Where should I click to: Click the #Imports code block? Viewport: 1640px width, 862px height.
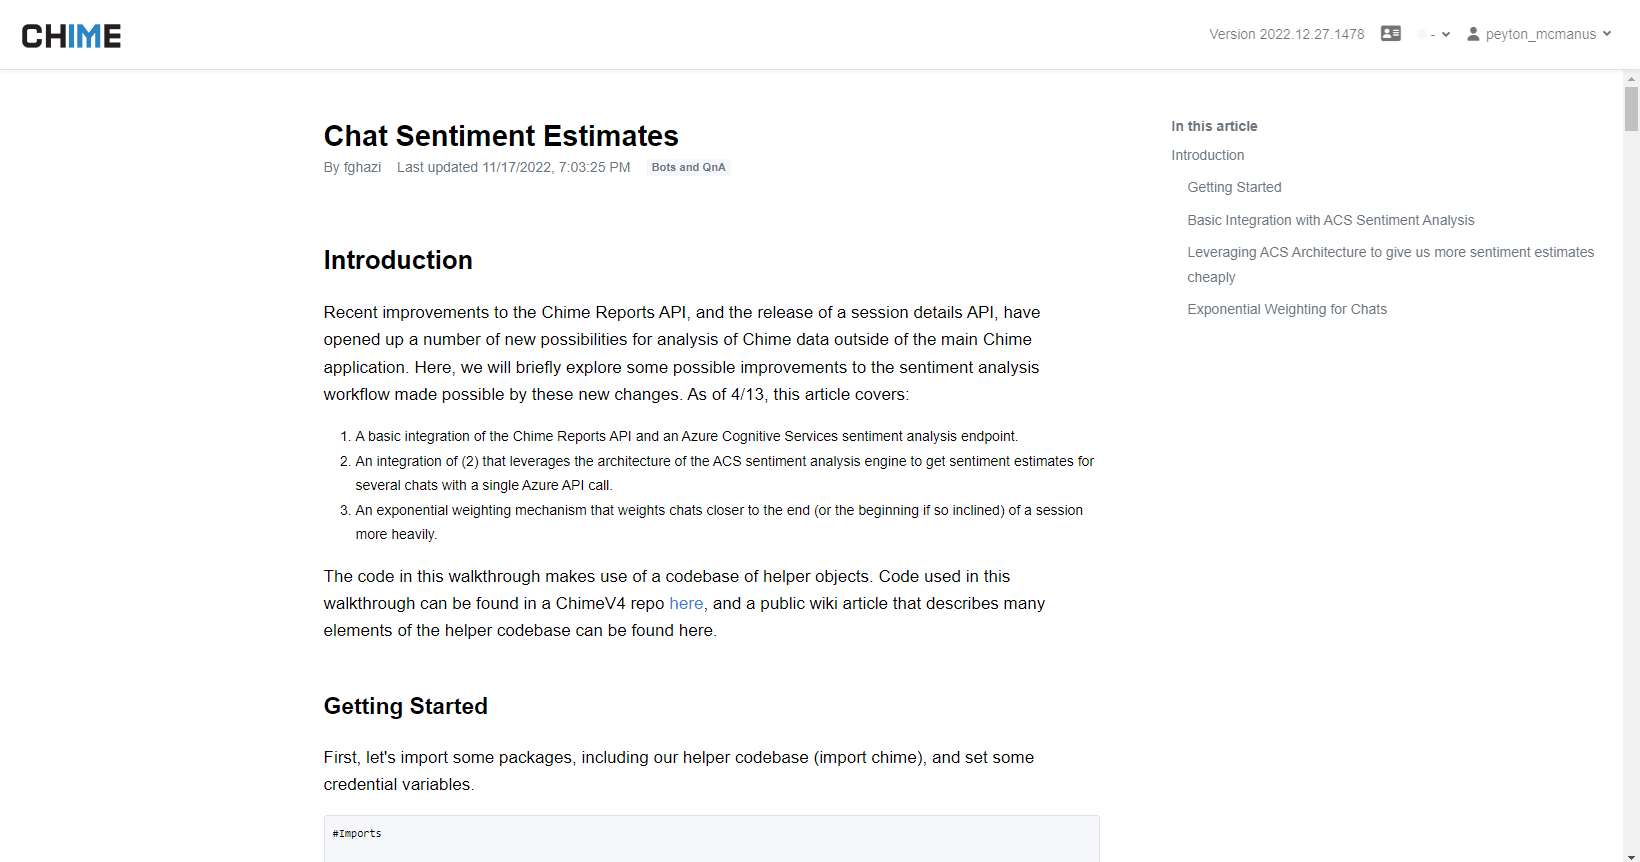[711, 838]
